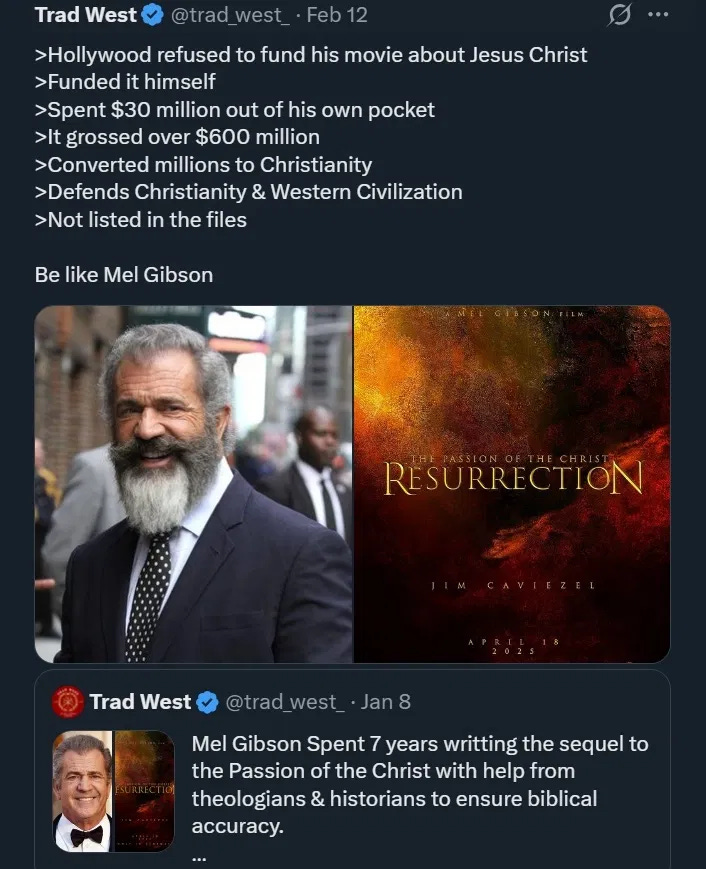
Task: Click the April 18 2025 date on poster
Action: (513, 646)
